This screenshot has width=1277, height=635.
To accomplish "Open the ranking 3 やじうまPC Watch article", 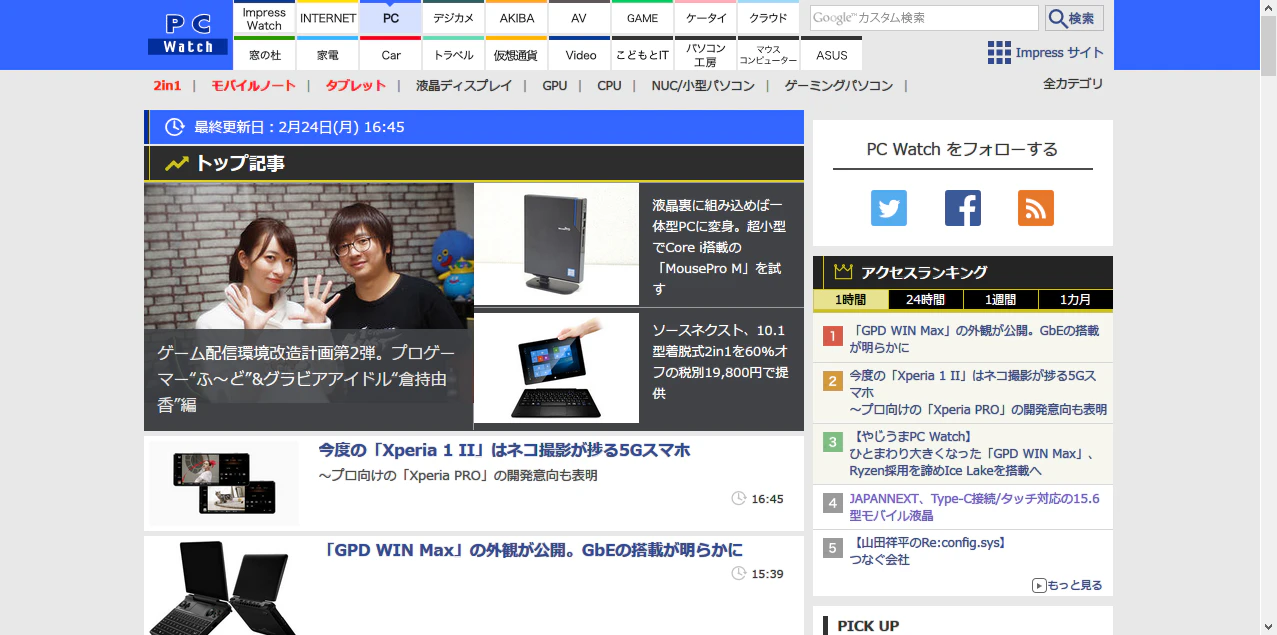I will click(x=972, y=454).
